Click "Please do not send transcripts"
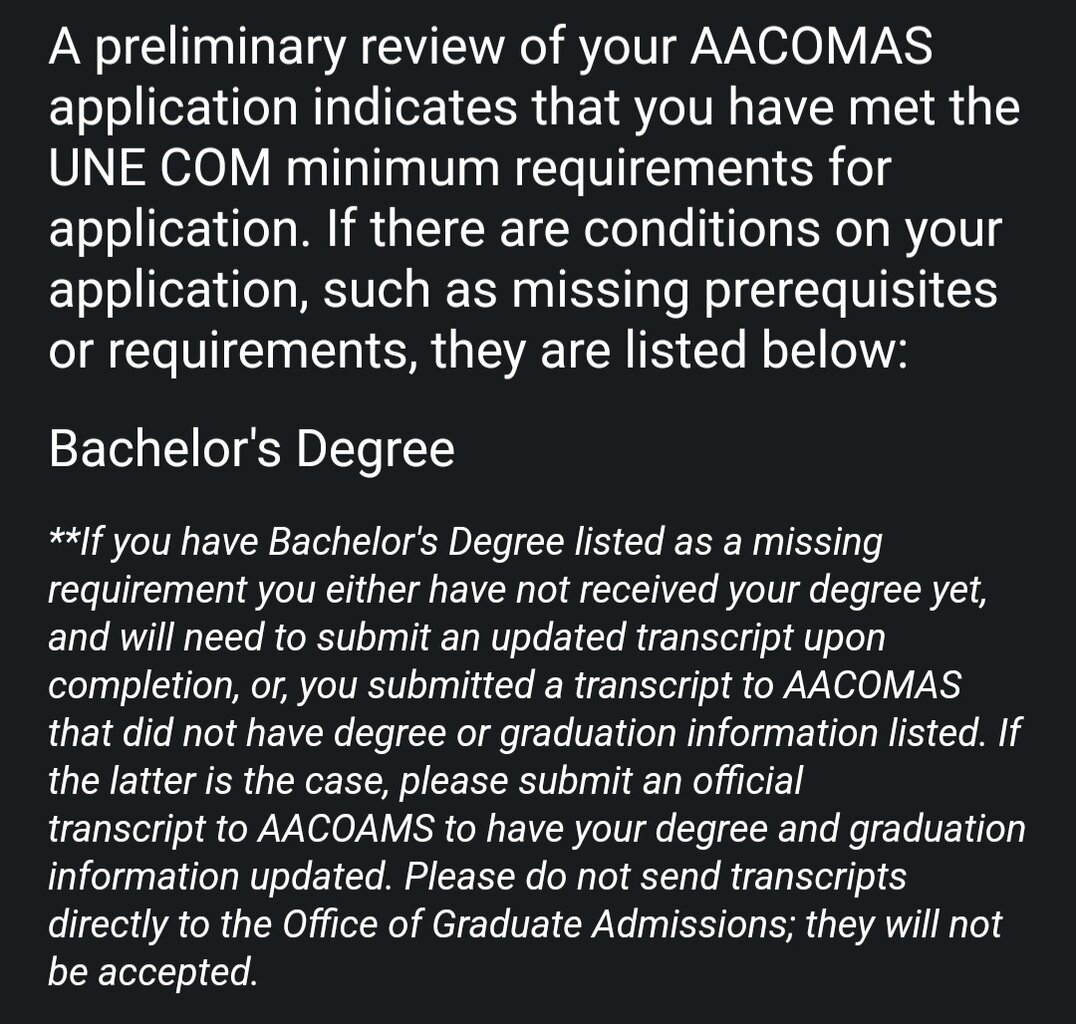The width and height of the screenshot is (1076, 1024). tap(656, 877)
